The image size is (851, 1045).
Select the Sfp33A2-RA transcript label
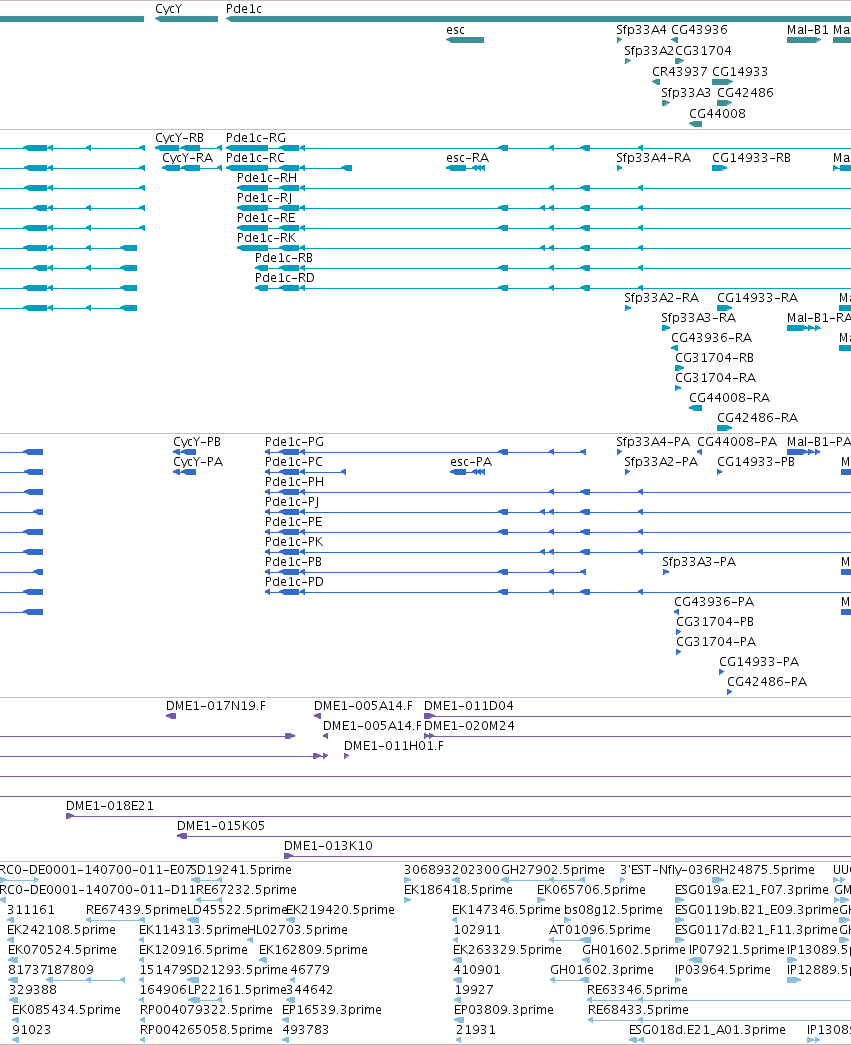tap(662, 298)
